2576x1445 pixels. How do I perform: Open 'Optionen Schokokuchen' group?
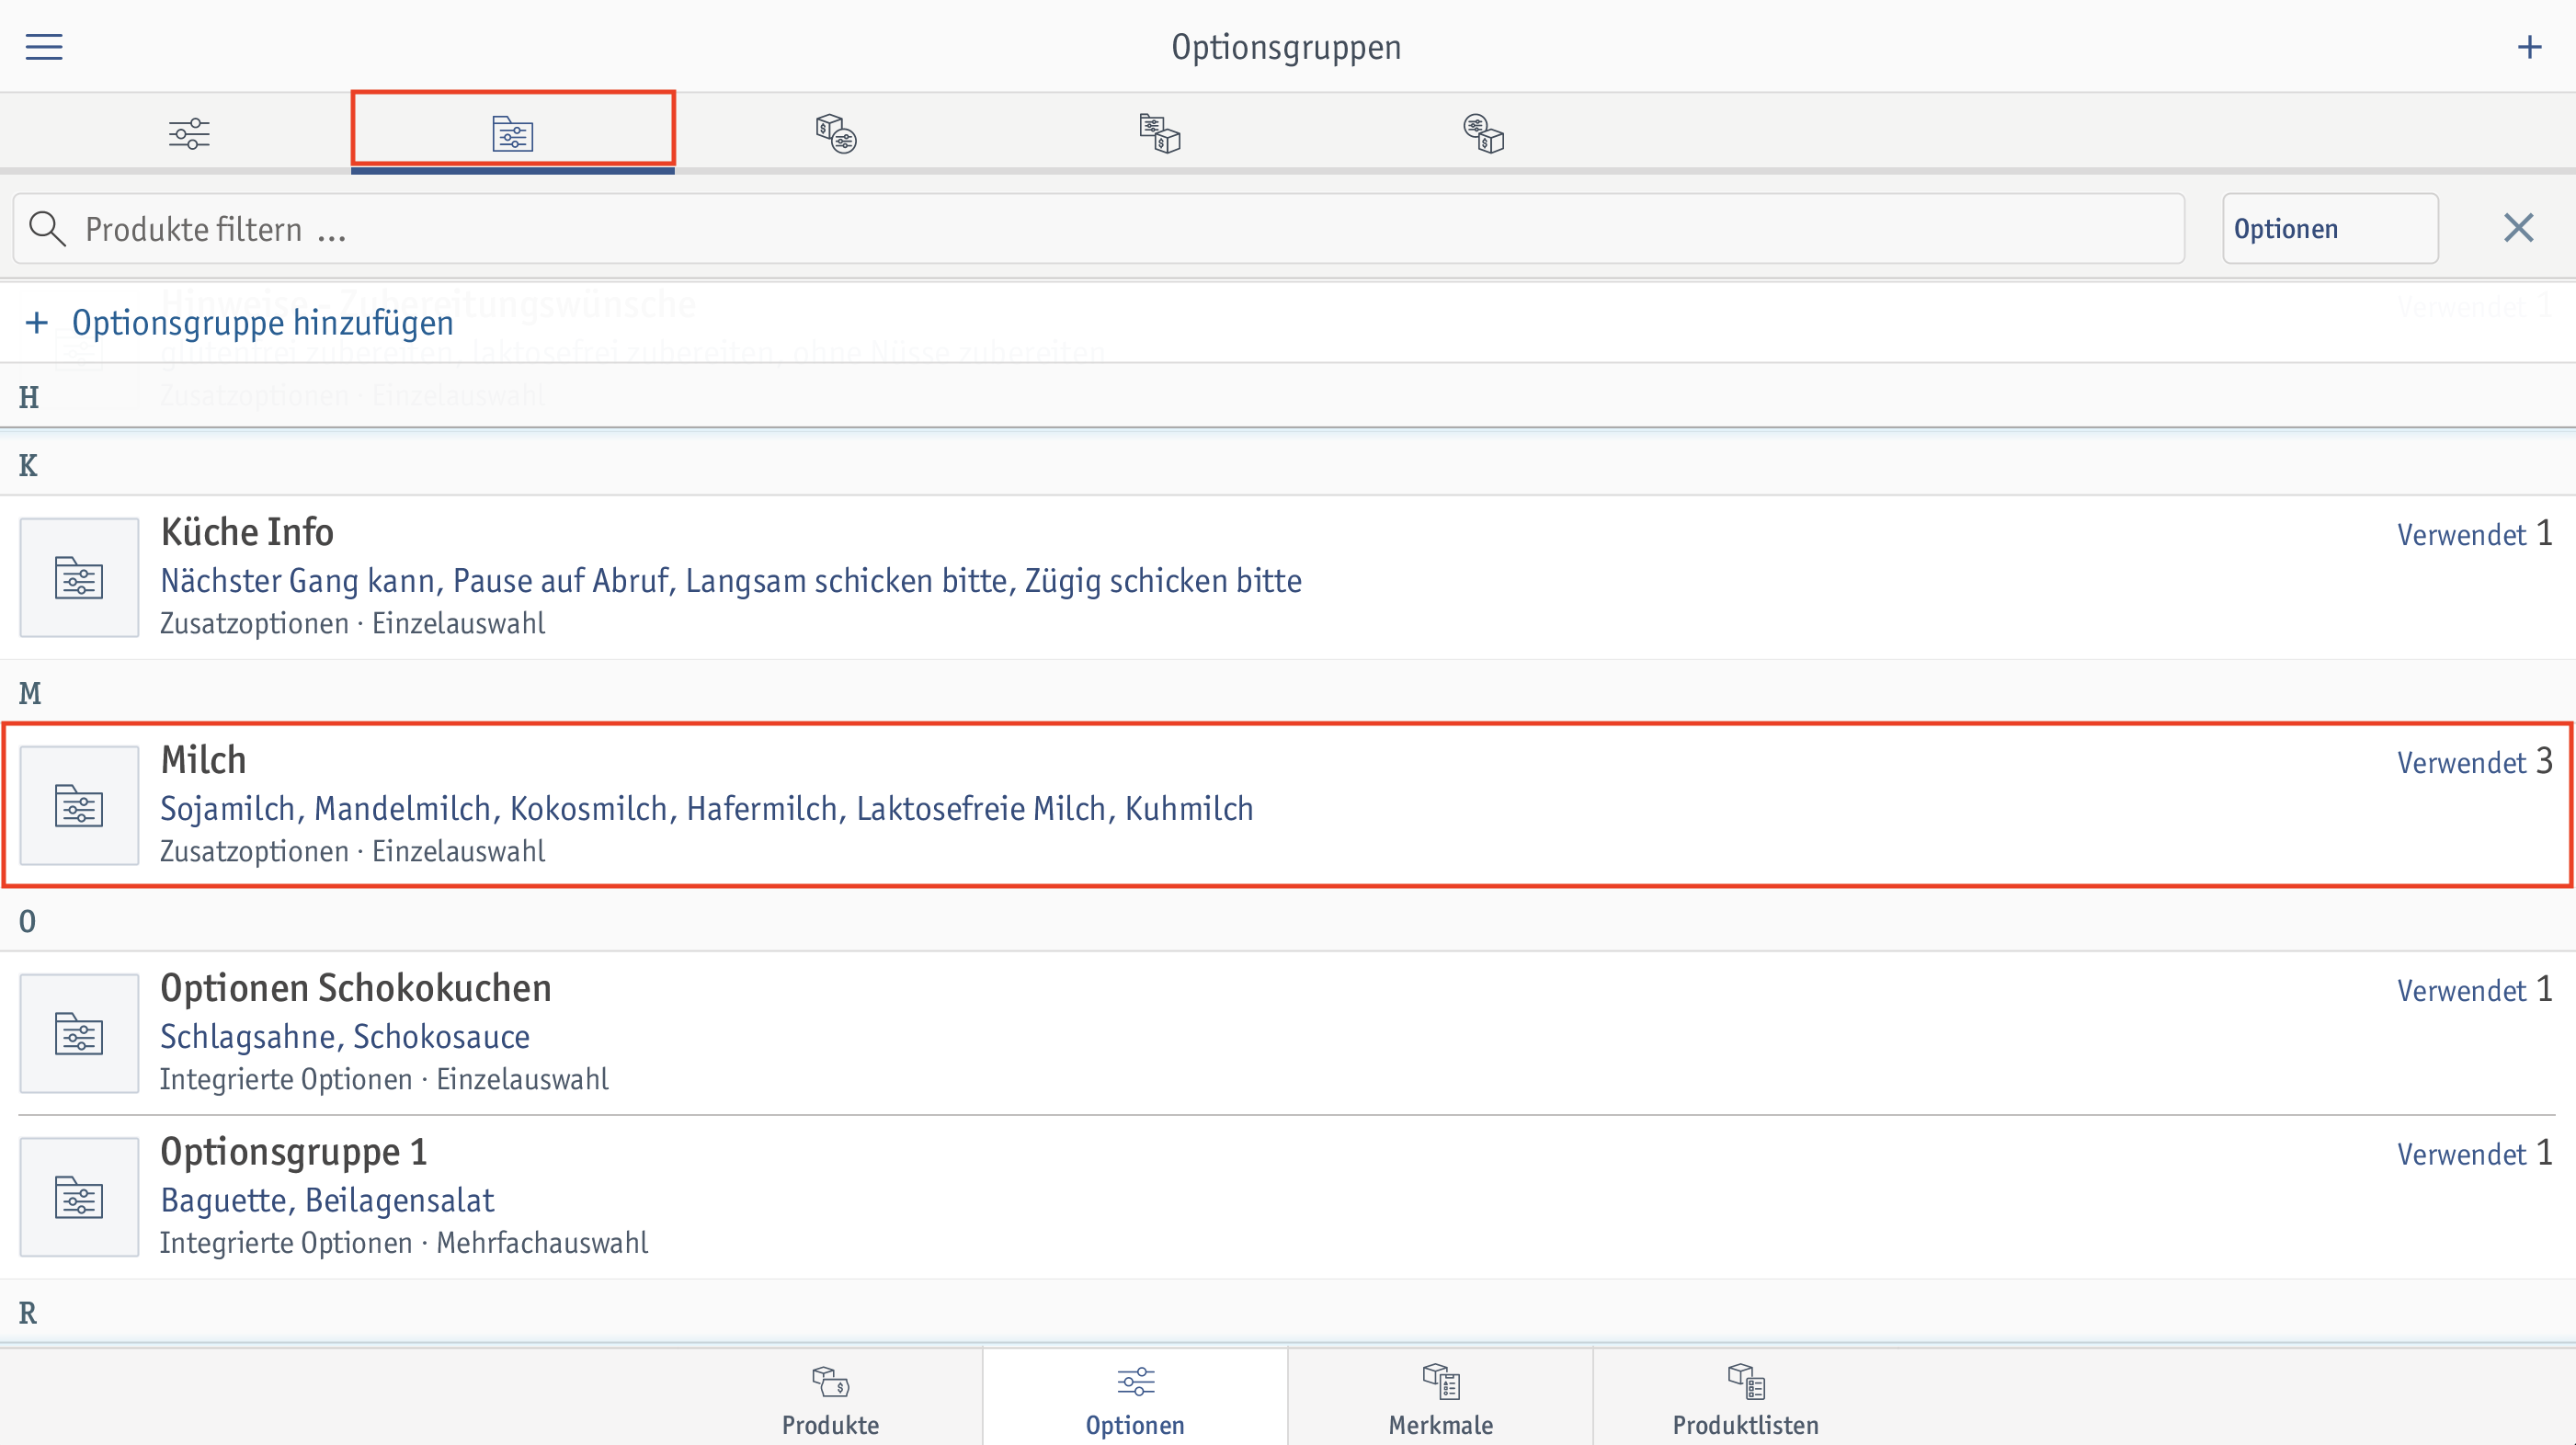1288,1033
